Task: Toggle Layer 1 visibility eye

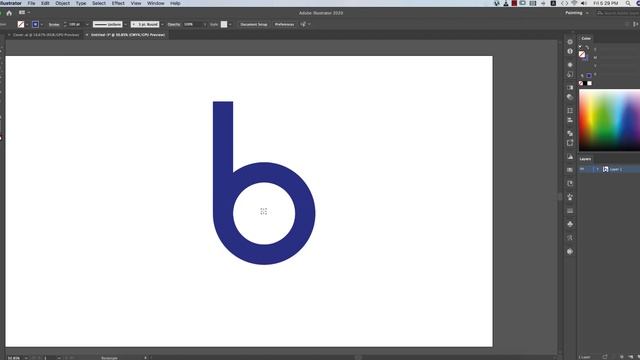Action: click(x=582, y=169)
